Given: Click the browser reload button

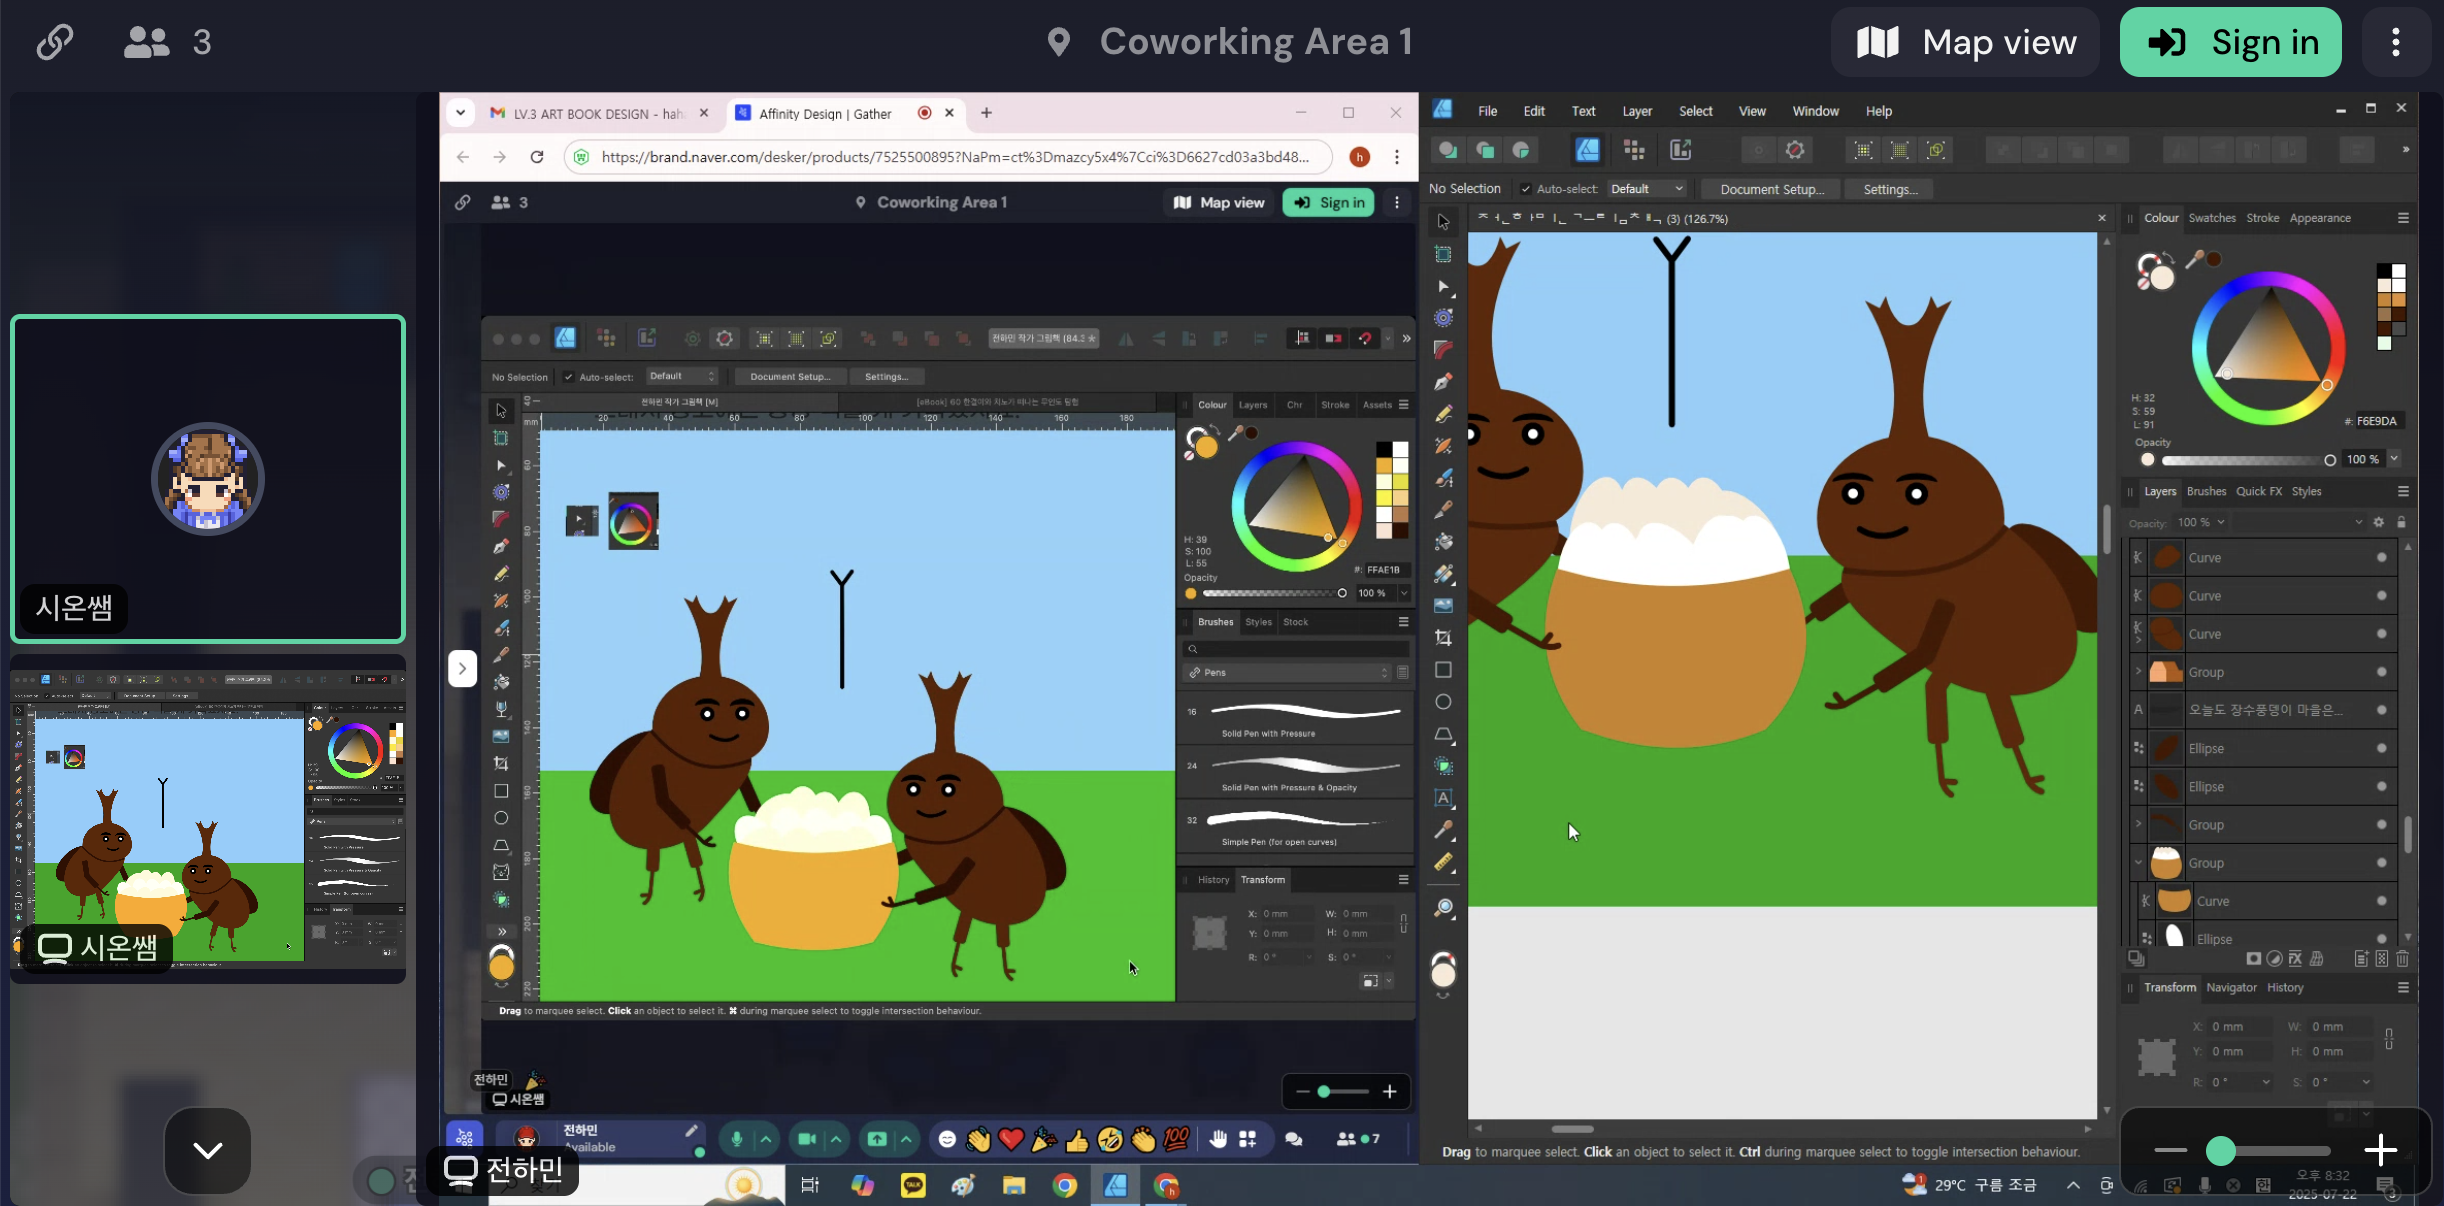Looking at the screenshot, I should coord(537,157).
